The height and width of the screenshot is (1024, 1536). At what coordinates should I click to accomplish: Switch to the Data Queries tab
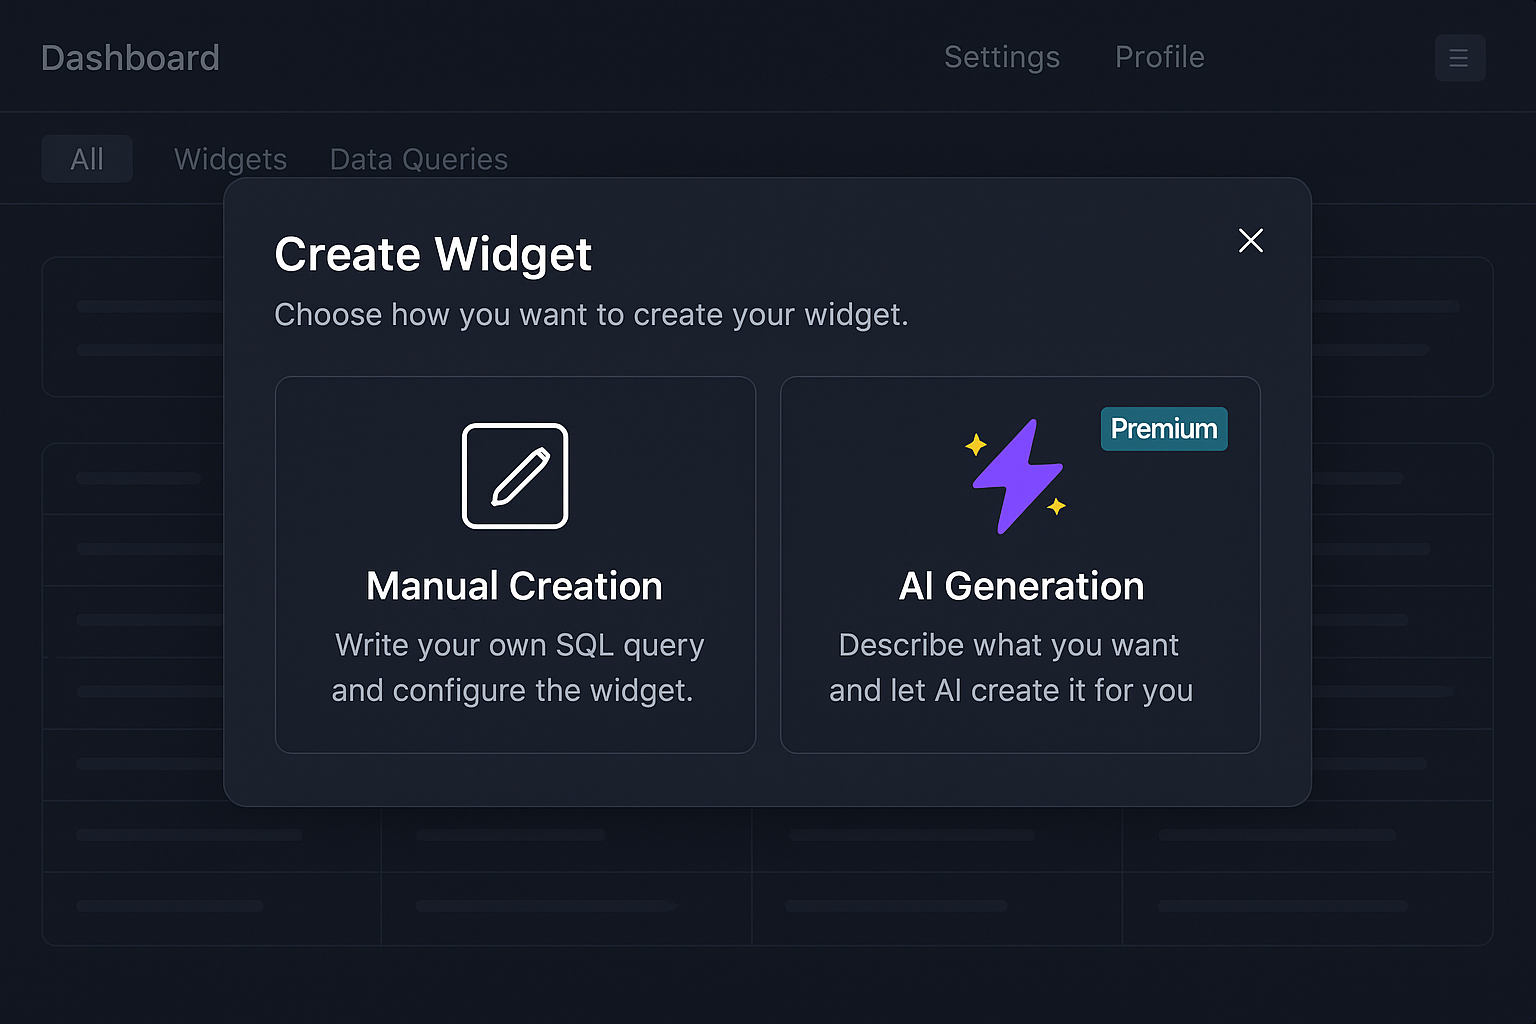[418, 158]
